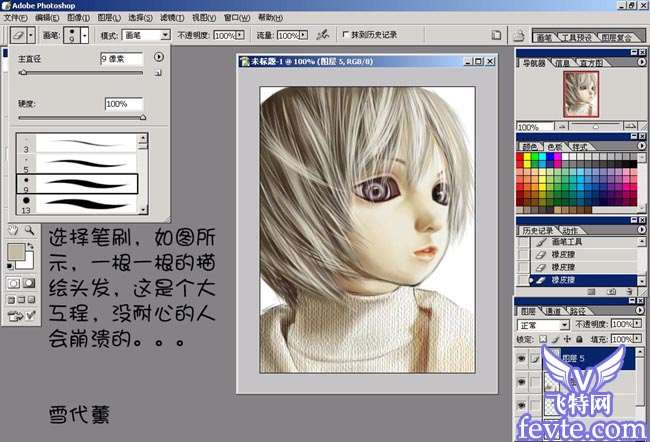This screenshot has height=442, width=650.
Task: Select layer 图层 5 in Layers panel
Action: (x=588, y=359)
